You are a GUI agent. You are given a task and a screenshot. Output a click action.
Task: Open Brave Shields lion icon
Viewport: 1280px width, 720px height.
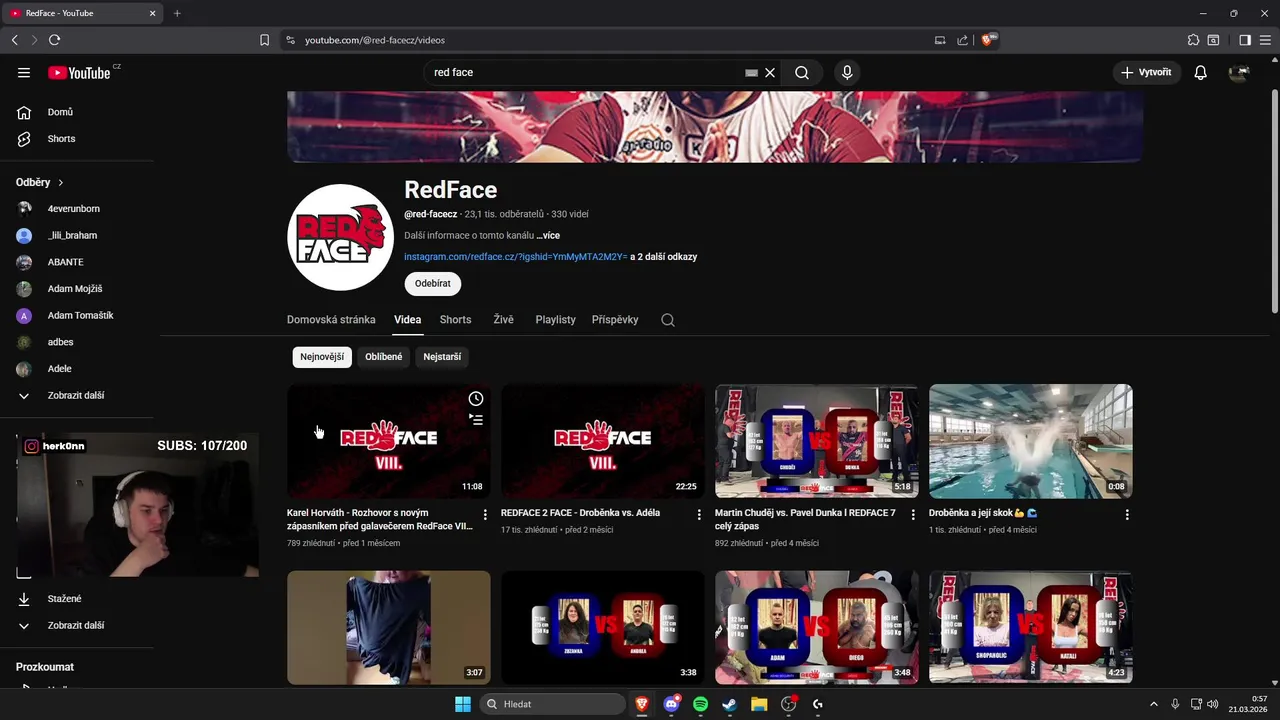987,40
